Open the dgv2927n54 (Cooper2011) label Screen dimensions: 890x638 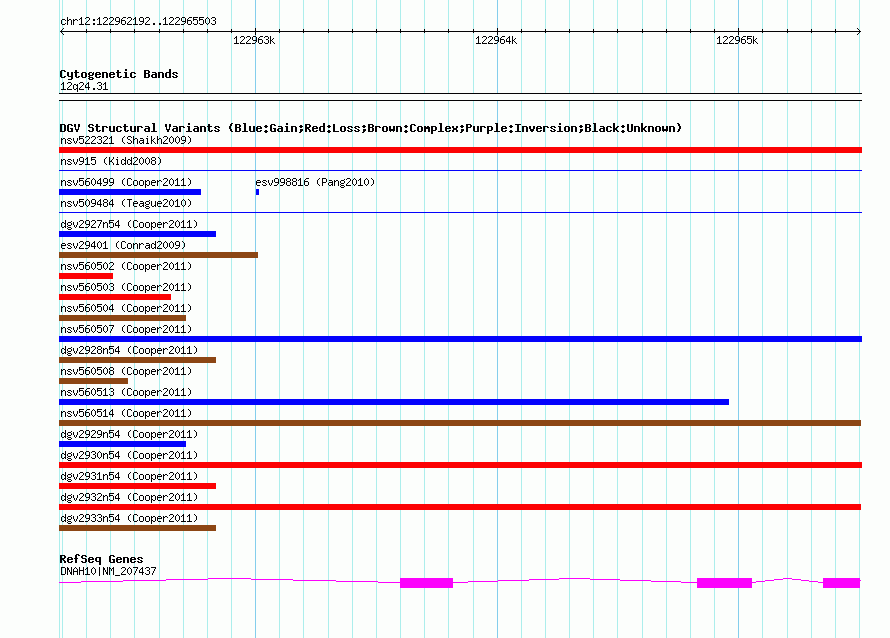click(x=129, y=224)
